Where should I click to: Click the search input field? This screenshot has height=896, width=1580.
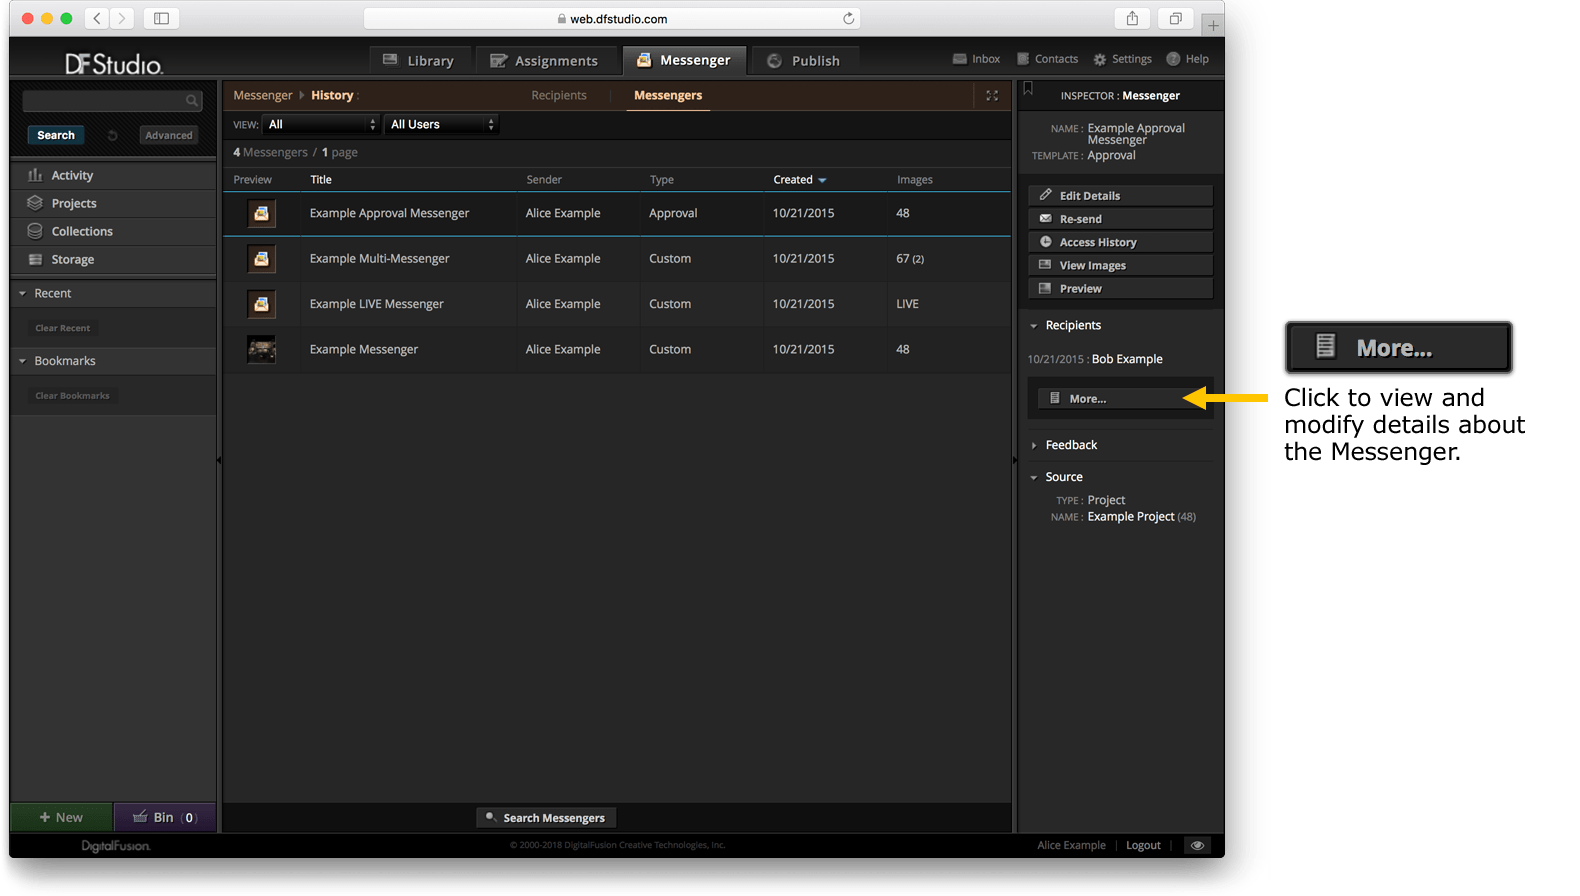pyautogui.click(x=111, y=101)
